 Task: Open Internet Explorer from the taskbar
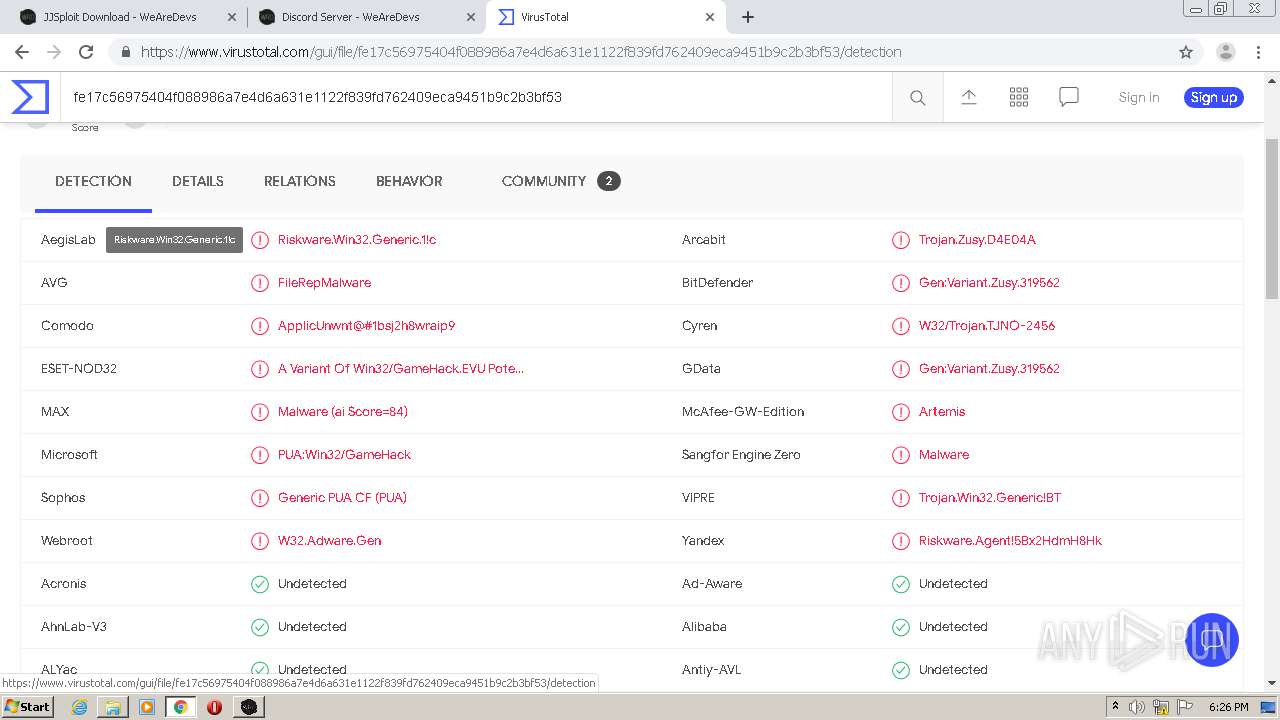[x=79, y=707]
